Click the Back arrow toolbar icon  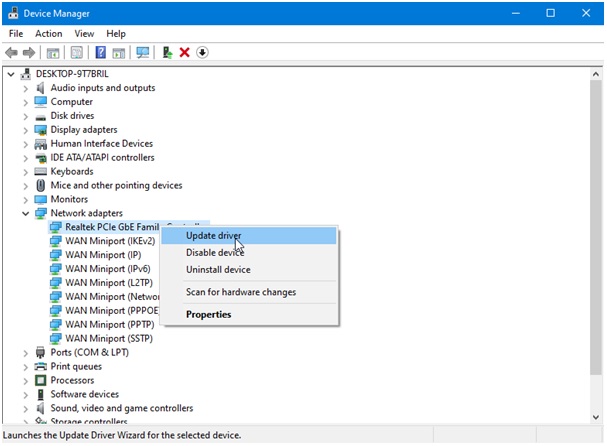click(11, 52)
